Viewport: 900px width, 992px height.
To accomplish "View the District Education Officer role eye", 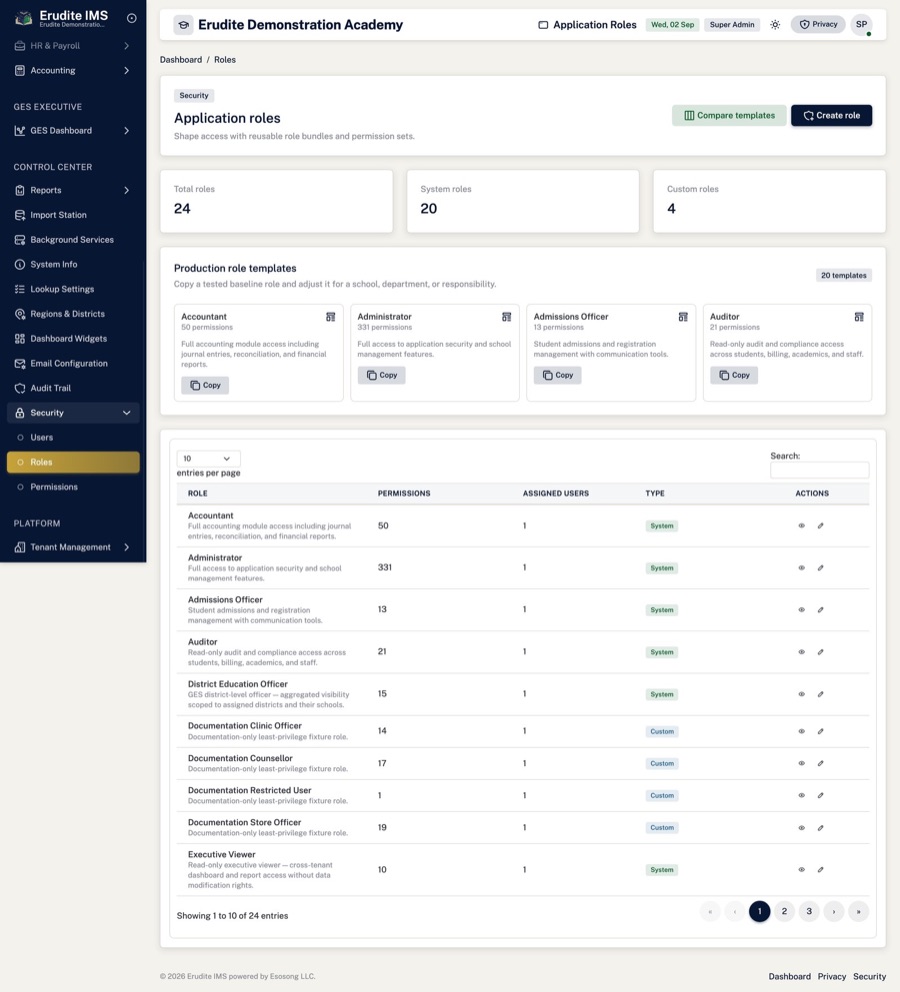I will [801, 694].
